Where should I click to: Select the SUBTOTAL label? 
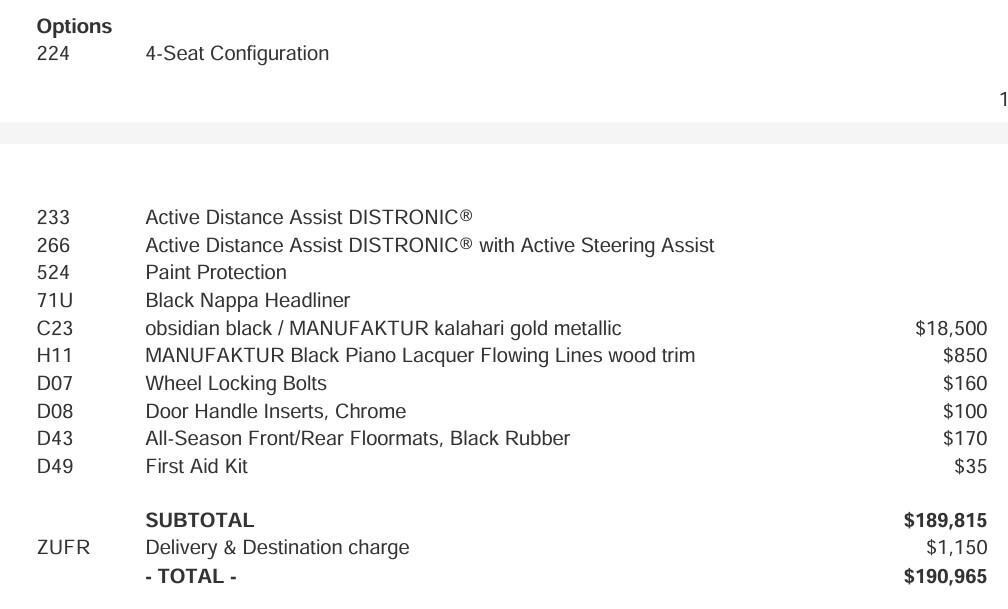(199, 520)
